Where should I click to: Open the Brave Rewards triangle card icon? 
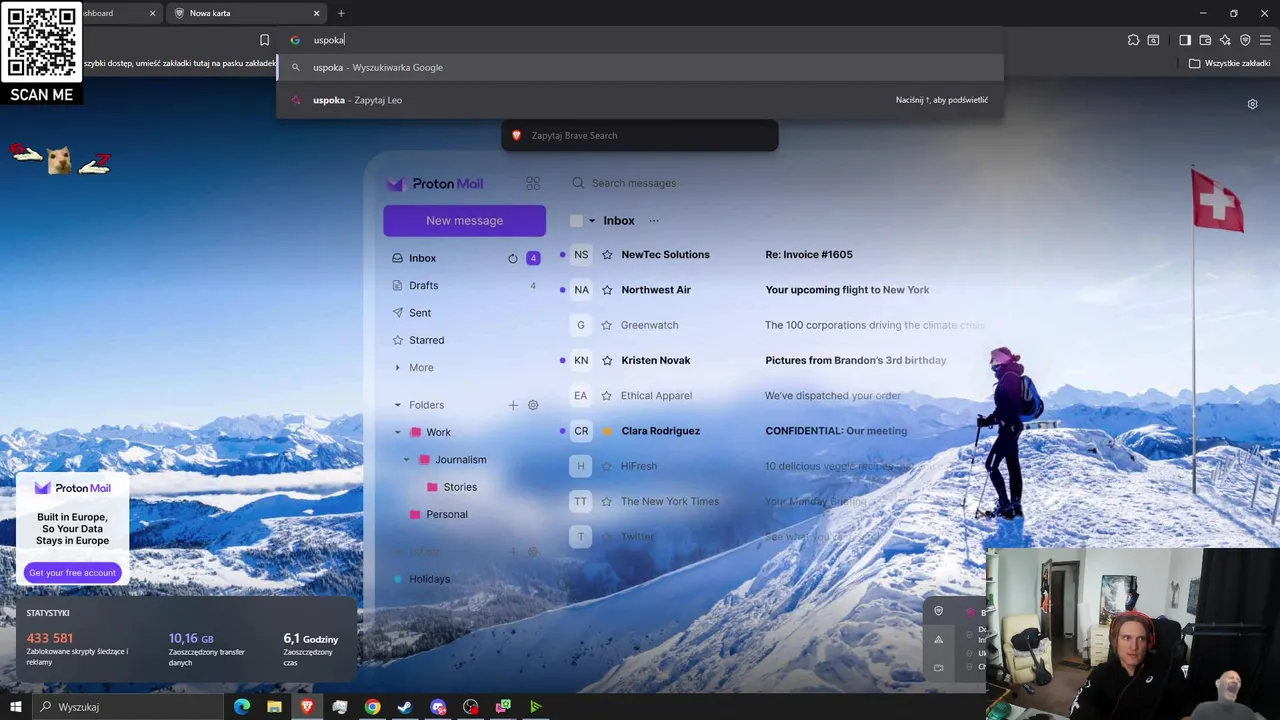coord(938,639)
